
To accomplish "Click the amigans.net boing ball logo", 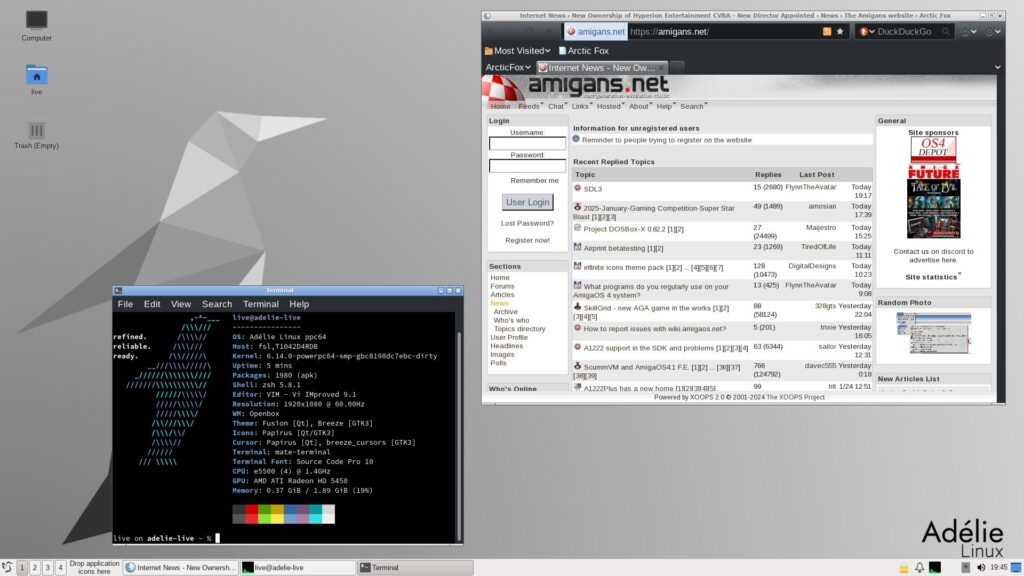I will [x=503, y=88].
